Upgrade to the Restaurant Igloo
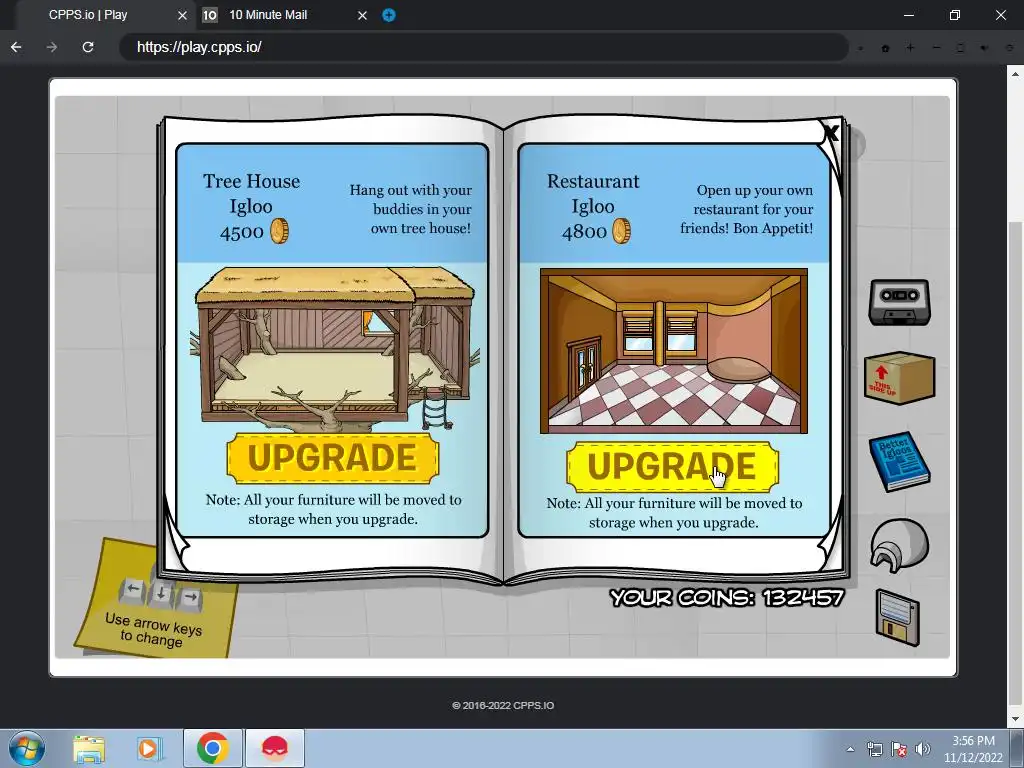This screenshot has height=768, width=1024. [x=672, y=466]
